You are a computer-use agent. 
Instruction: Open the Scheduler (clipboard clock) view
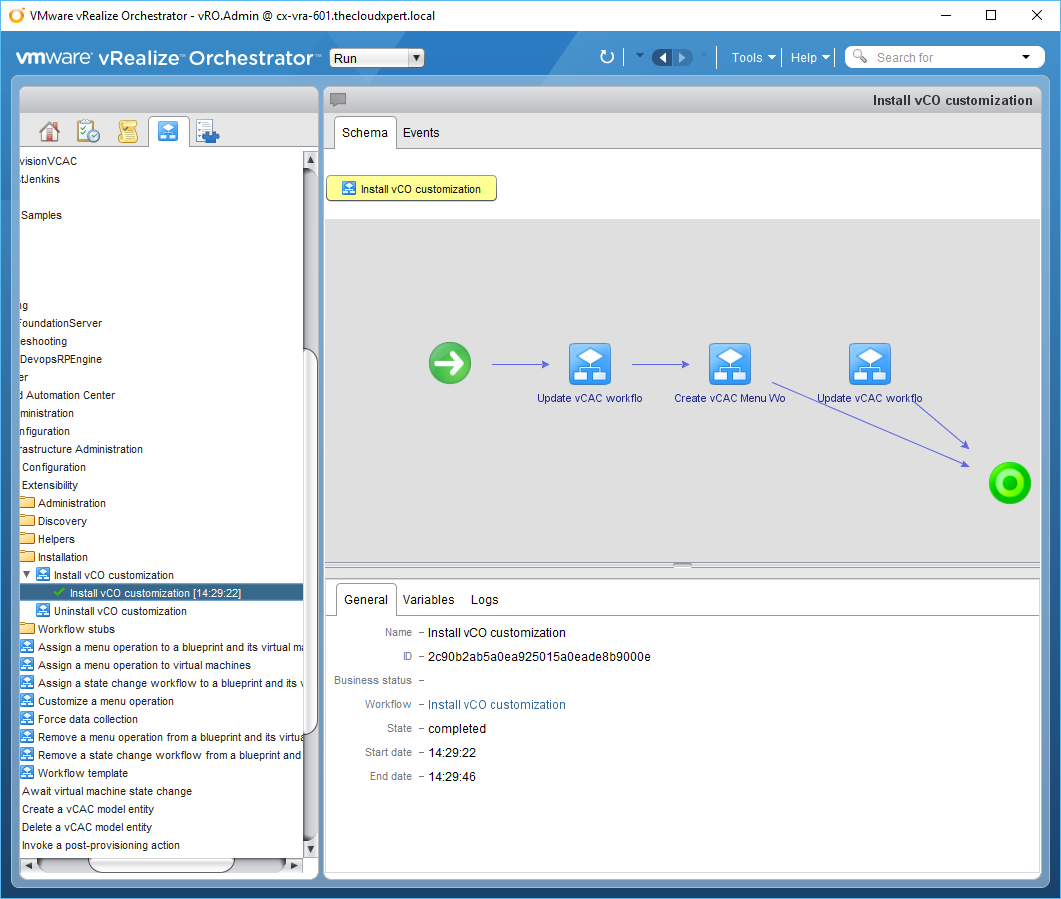coord(88,132)
